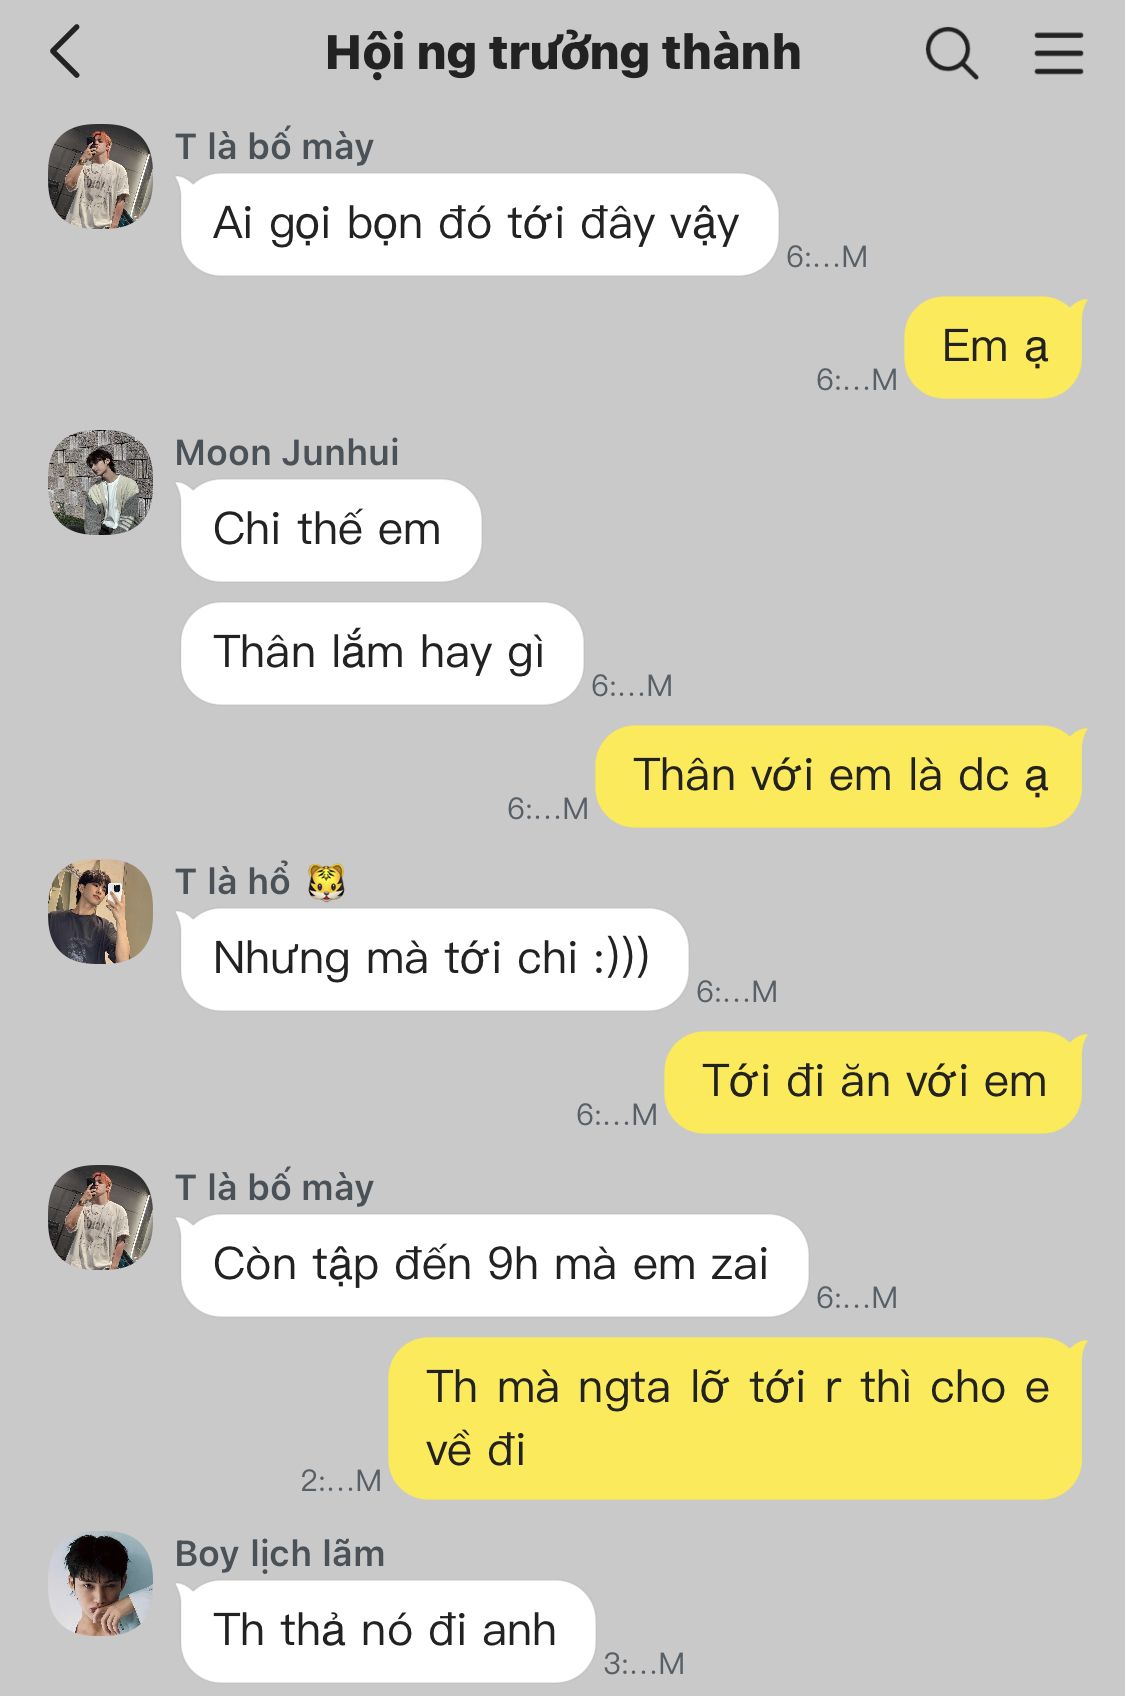Tap yellow bubble 'Thân với em là dc ạ'
This screenshot has height=1696, width=1125.
(x=840, y=776)
